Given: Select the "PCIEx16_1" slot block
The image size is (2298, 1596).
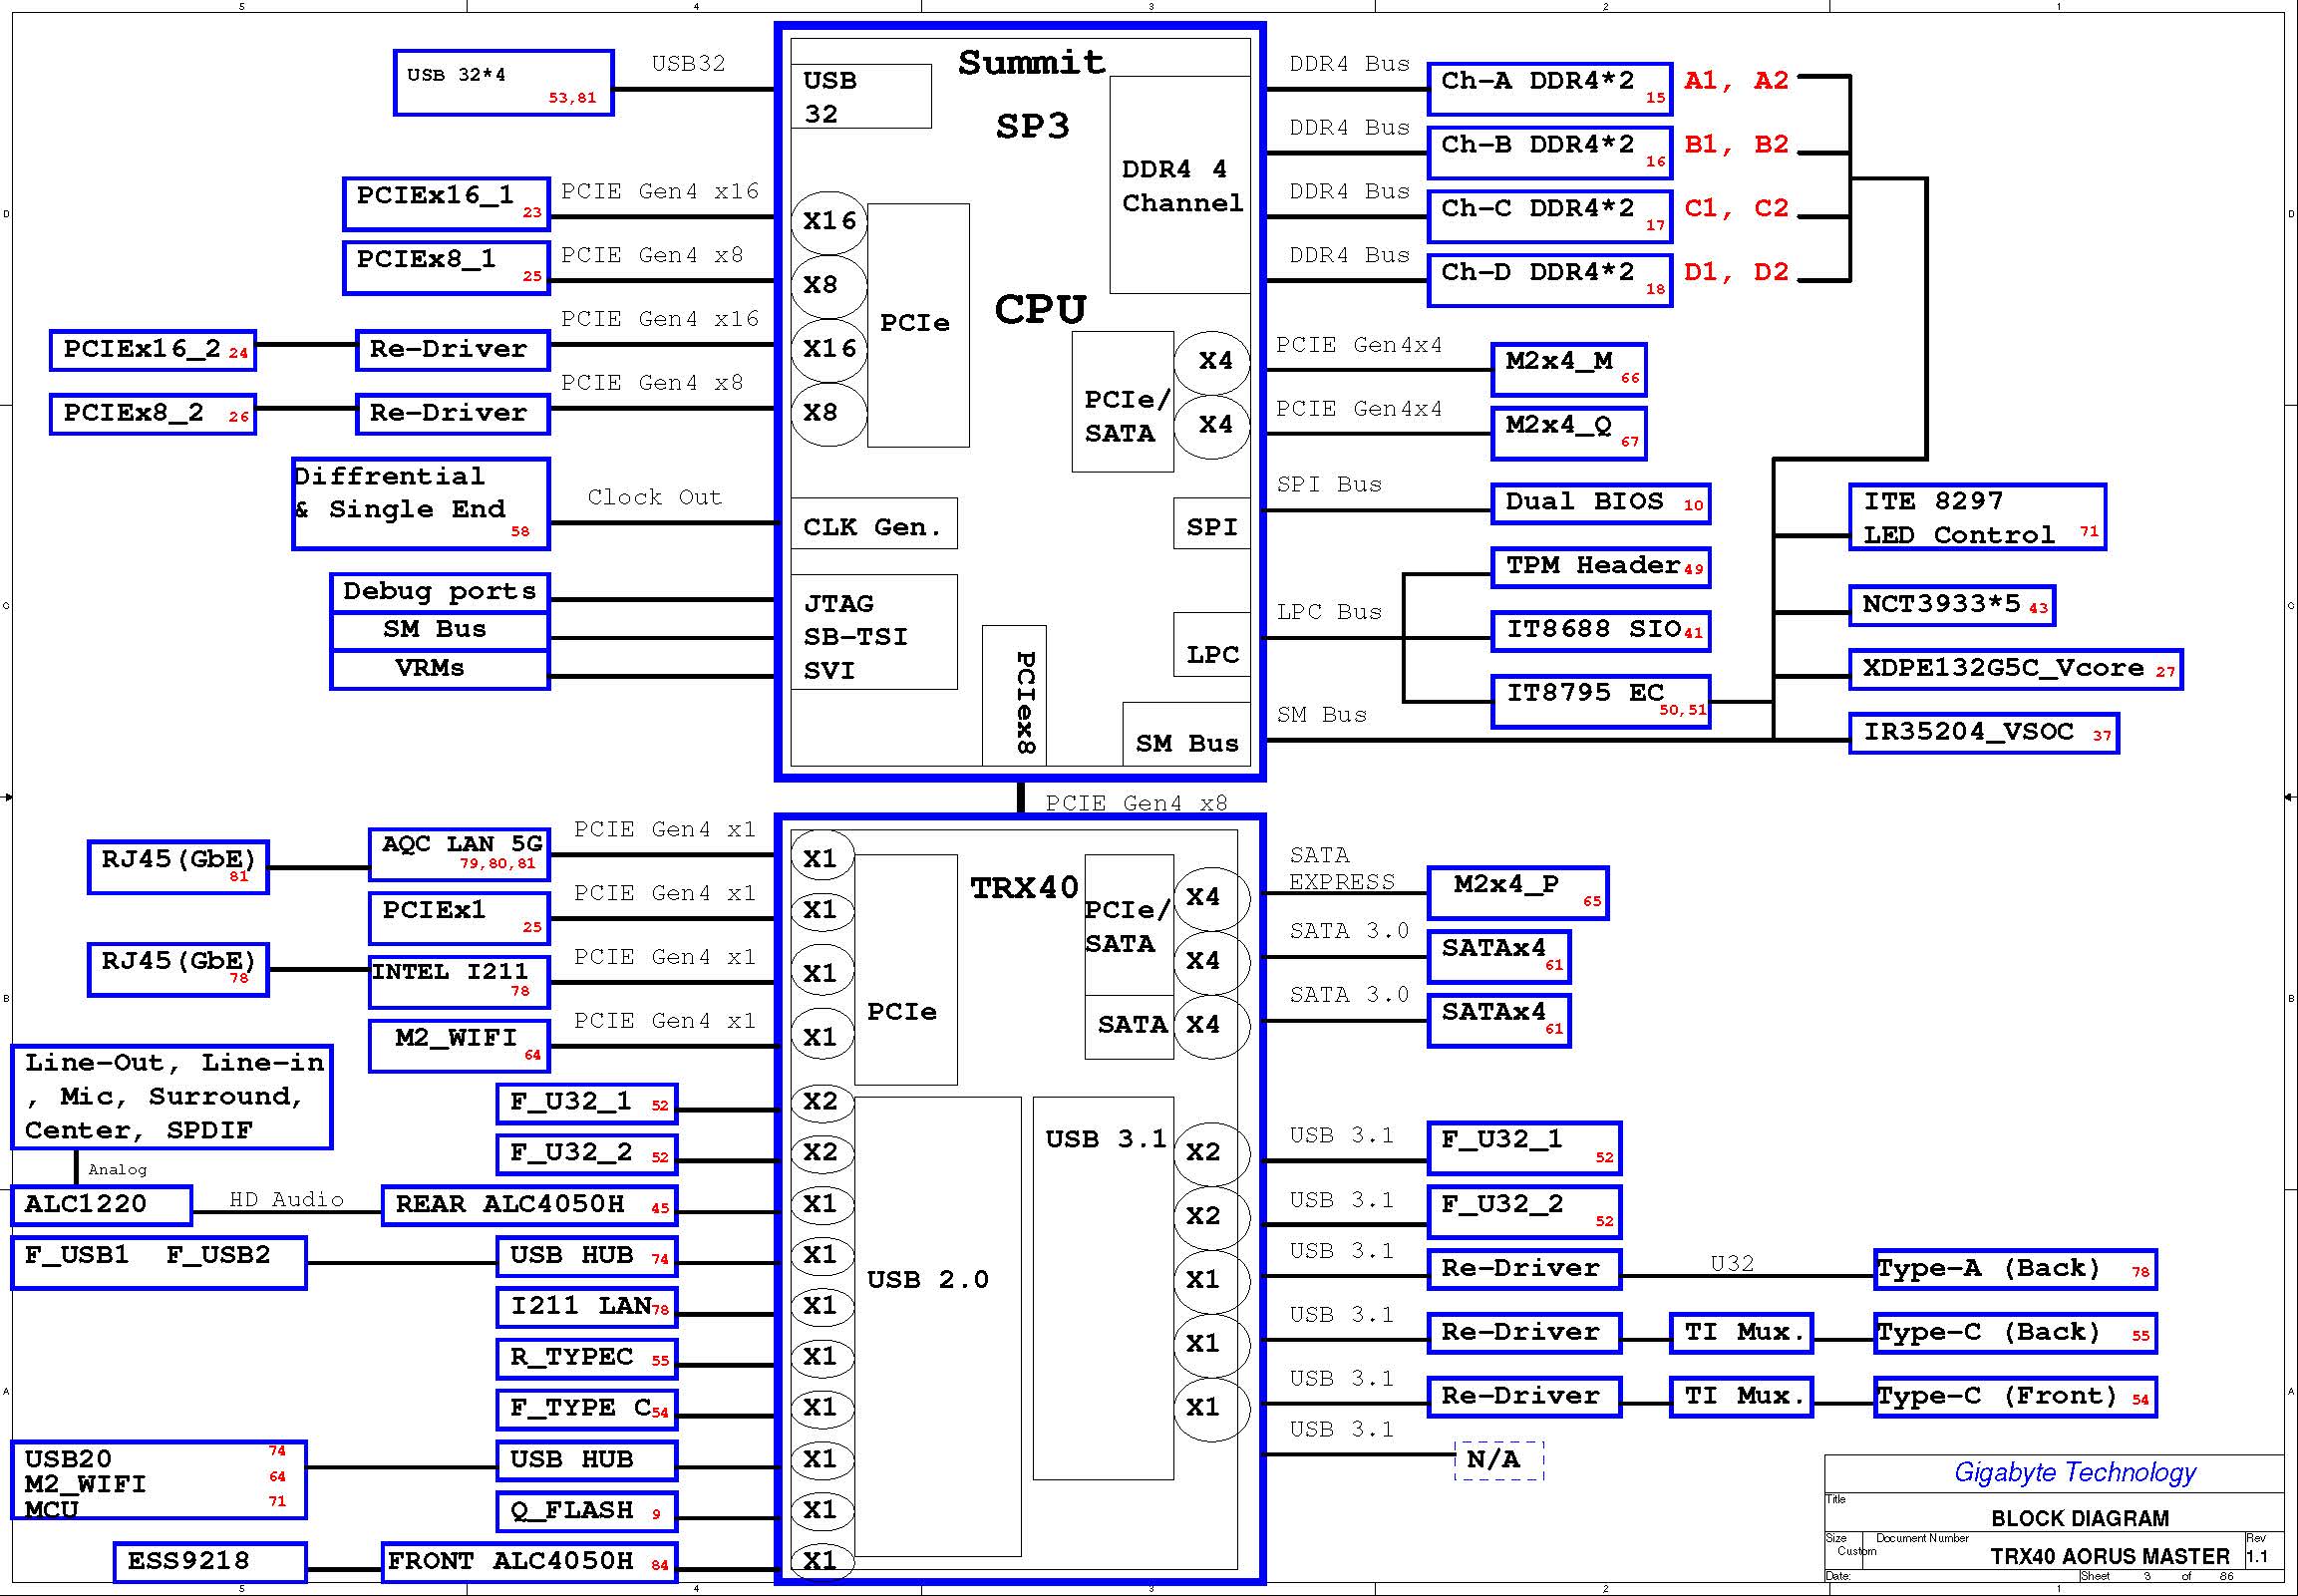Looking at the screenshot, I should [446, 203].
